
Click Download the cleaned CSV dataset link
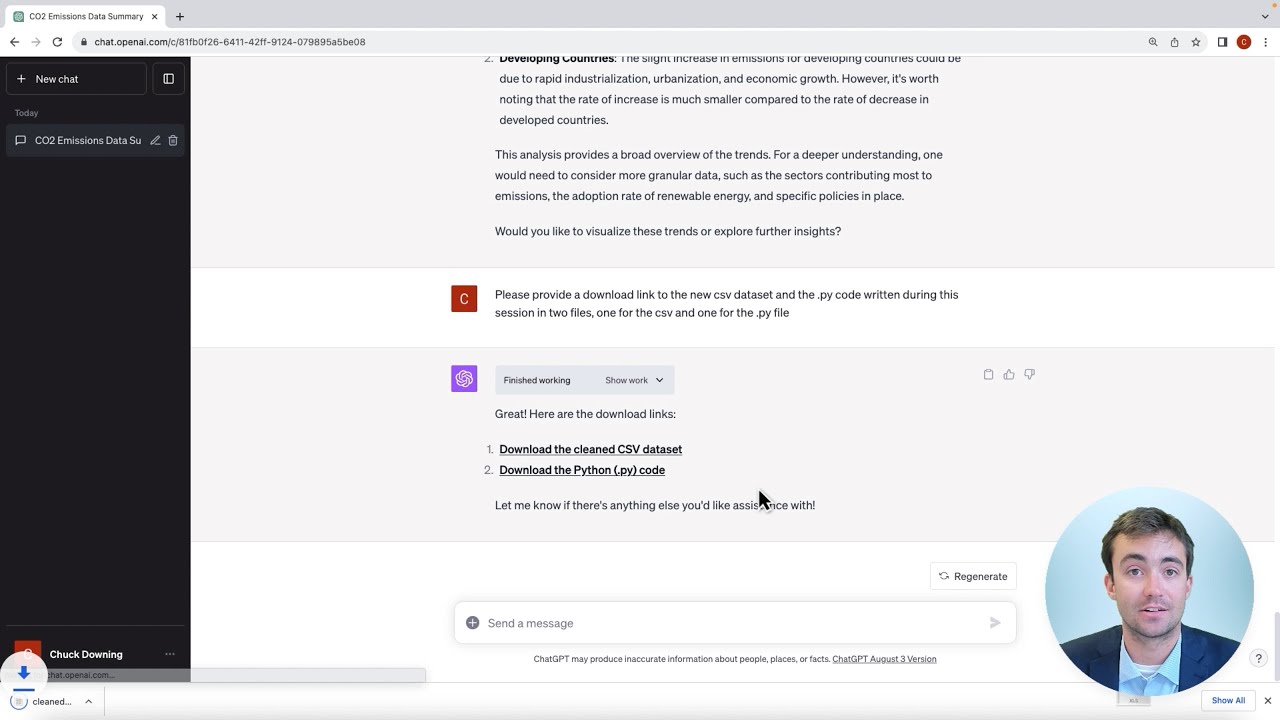(x=590, y=449)
